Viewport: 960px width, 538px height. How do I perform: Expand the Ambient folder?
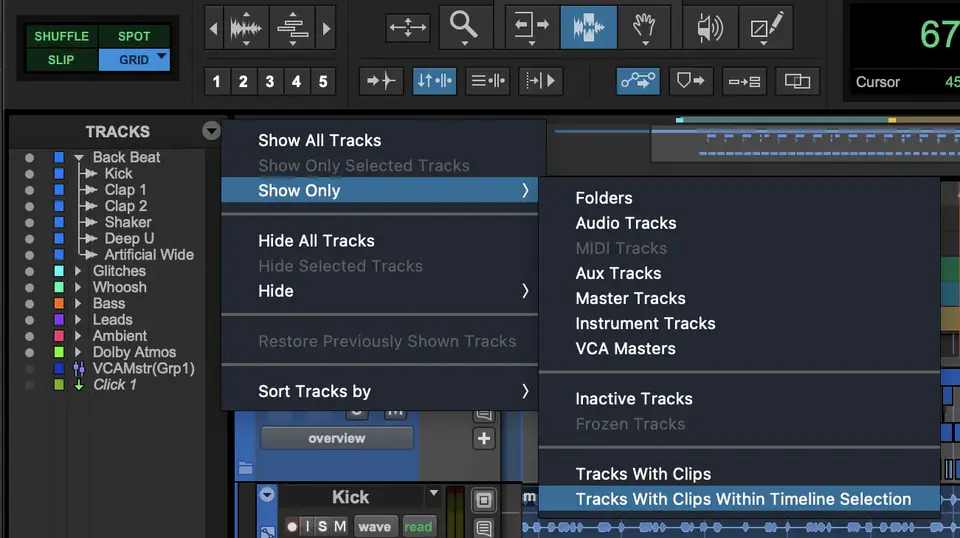(78, 335)
